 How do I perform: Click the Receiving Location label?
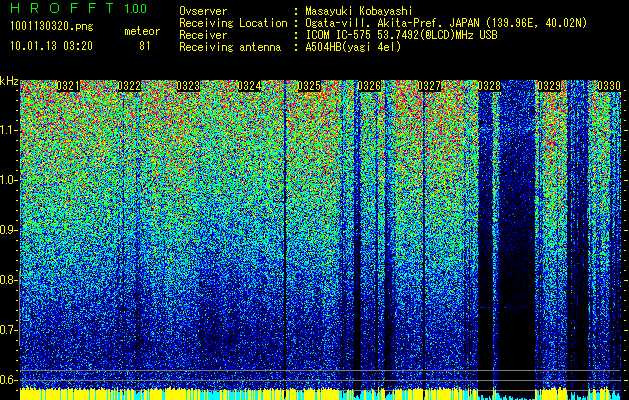(x=233, y=24)
